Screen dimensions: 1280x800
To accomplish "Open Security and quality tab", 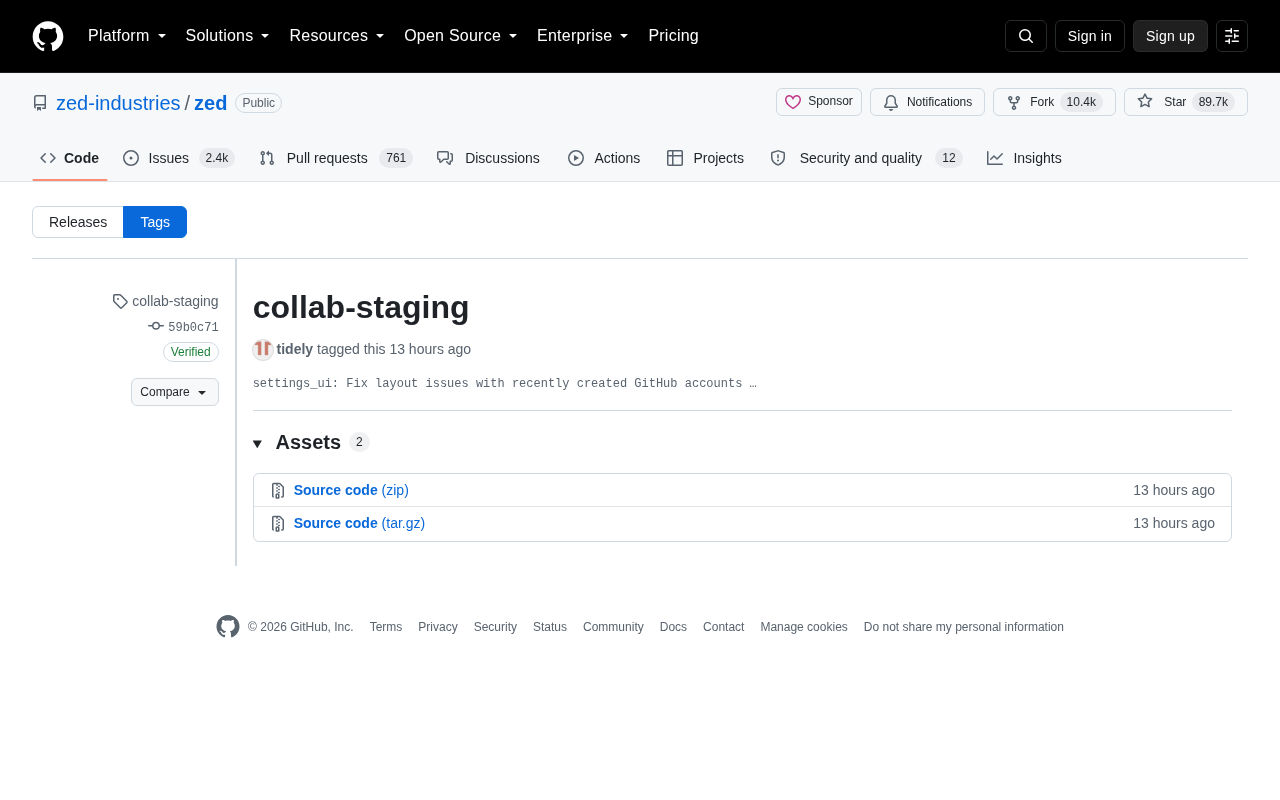I will pos(866,158).
